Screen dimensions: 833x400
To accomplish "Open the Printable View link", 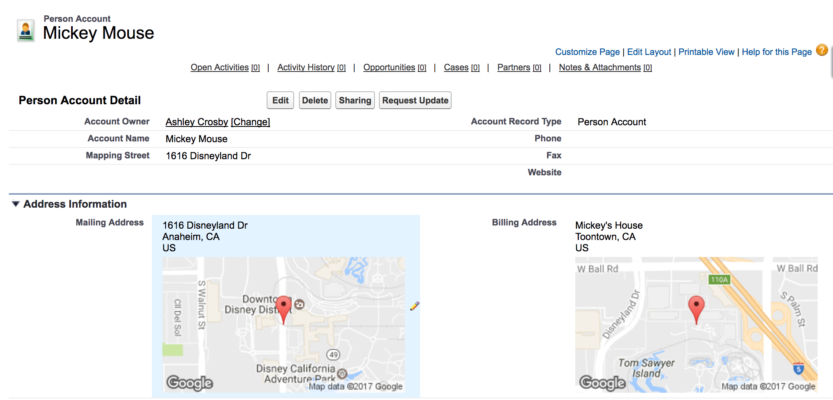I will 707,52.
